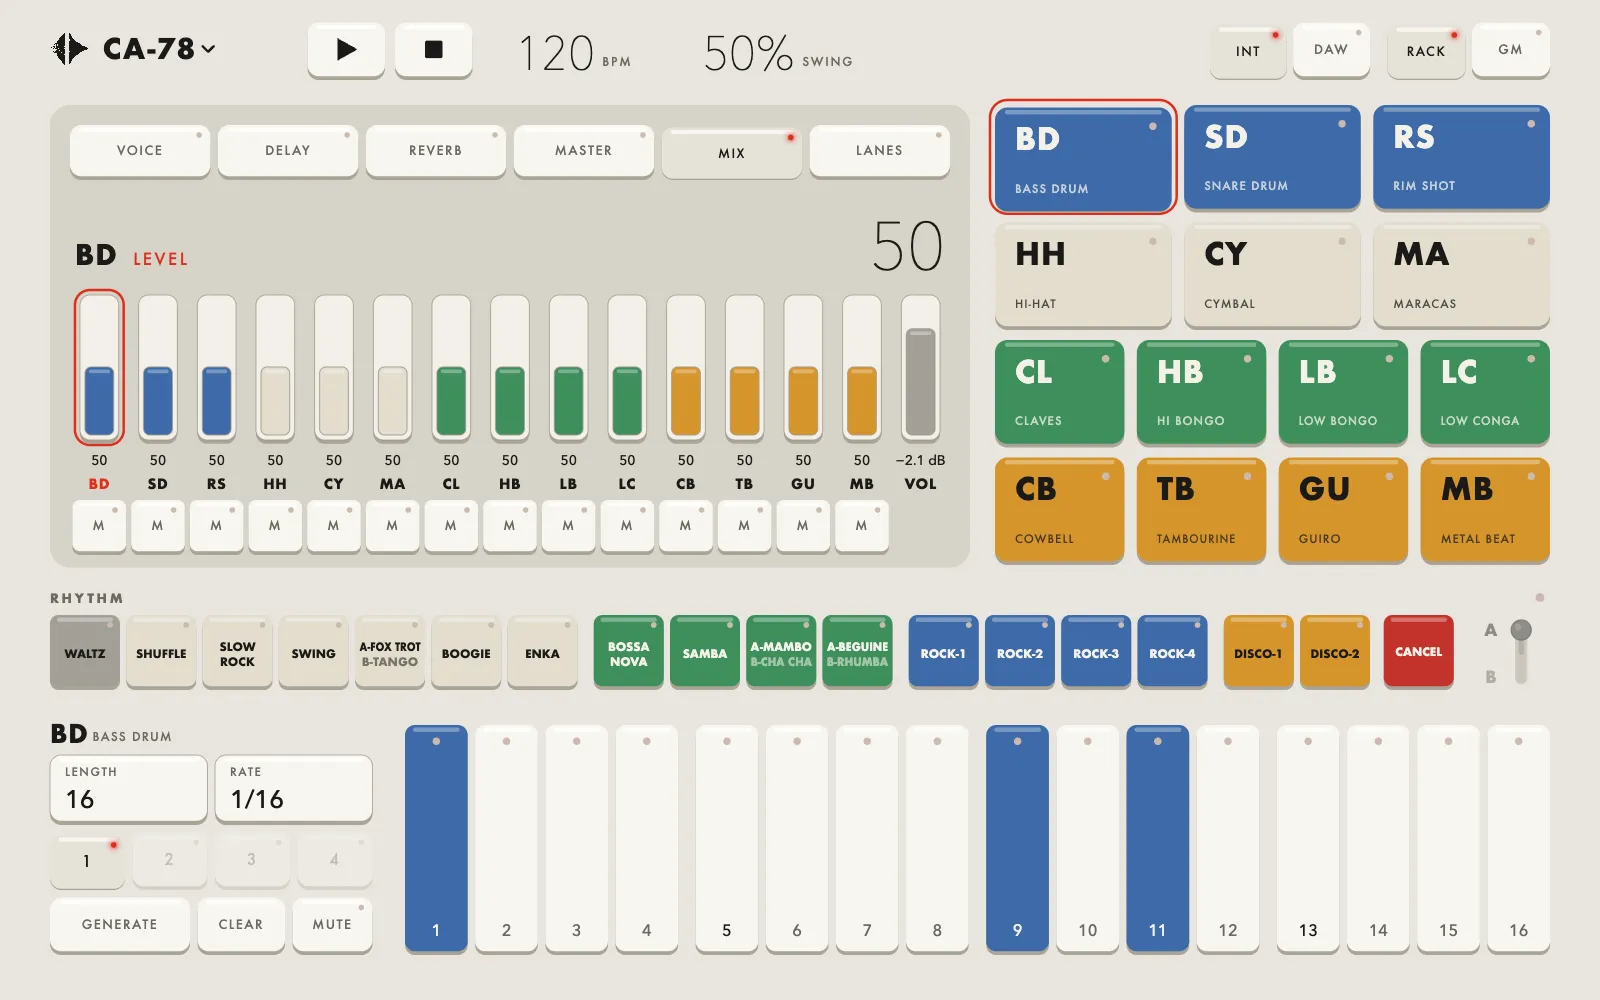Switch to the REVERB tab
Screen dimensions: 1600x1000
tap(436, 151)
